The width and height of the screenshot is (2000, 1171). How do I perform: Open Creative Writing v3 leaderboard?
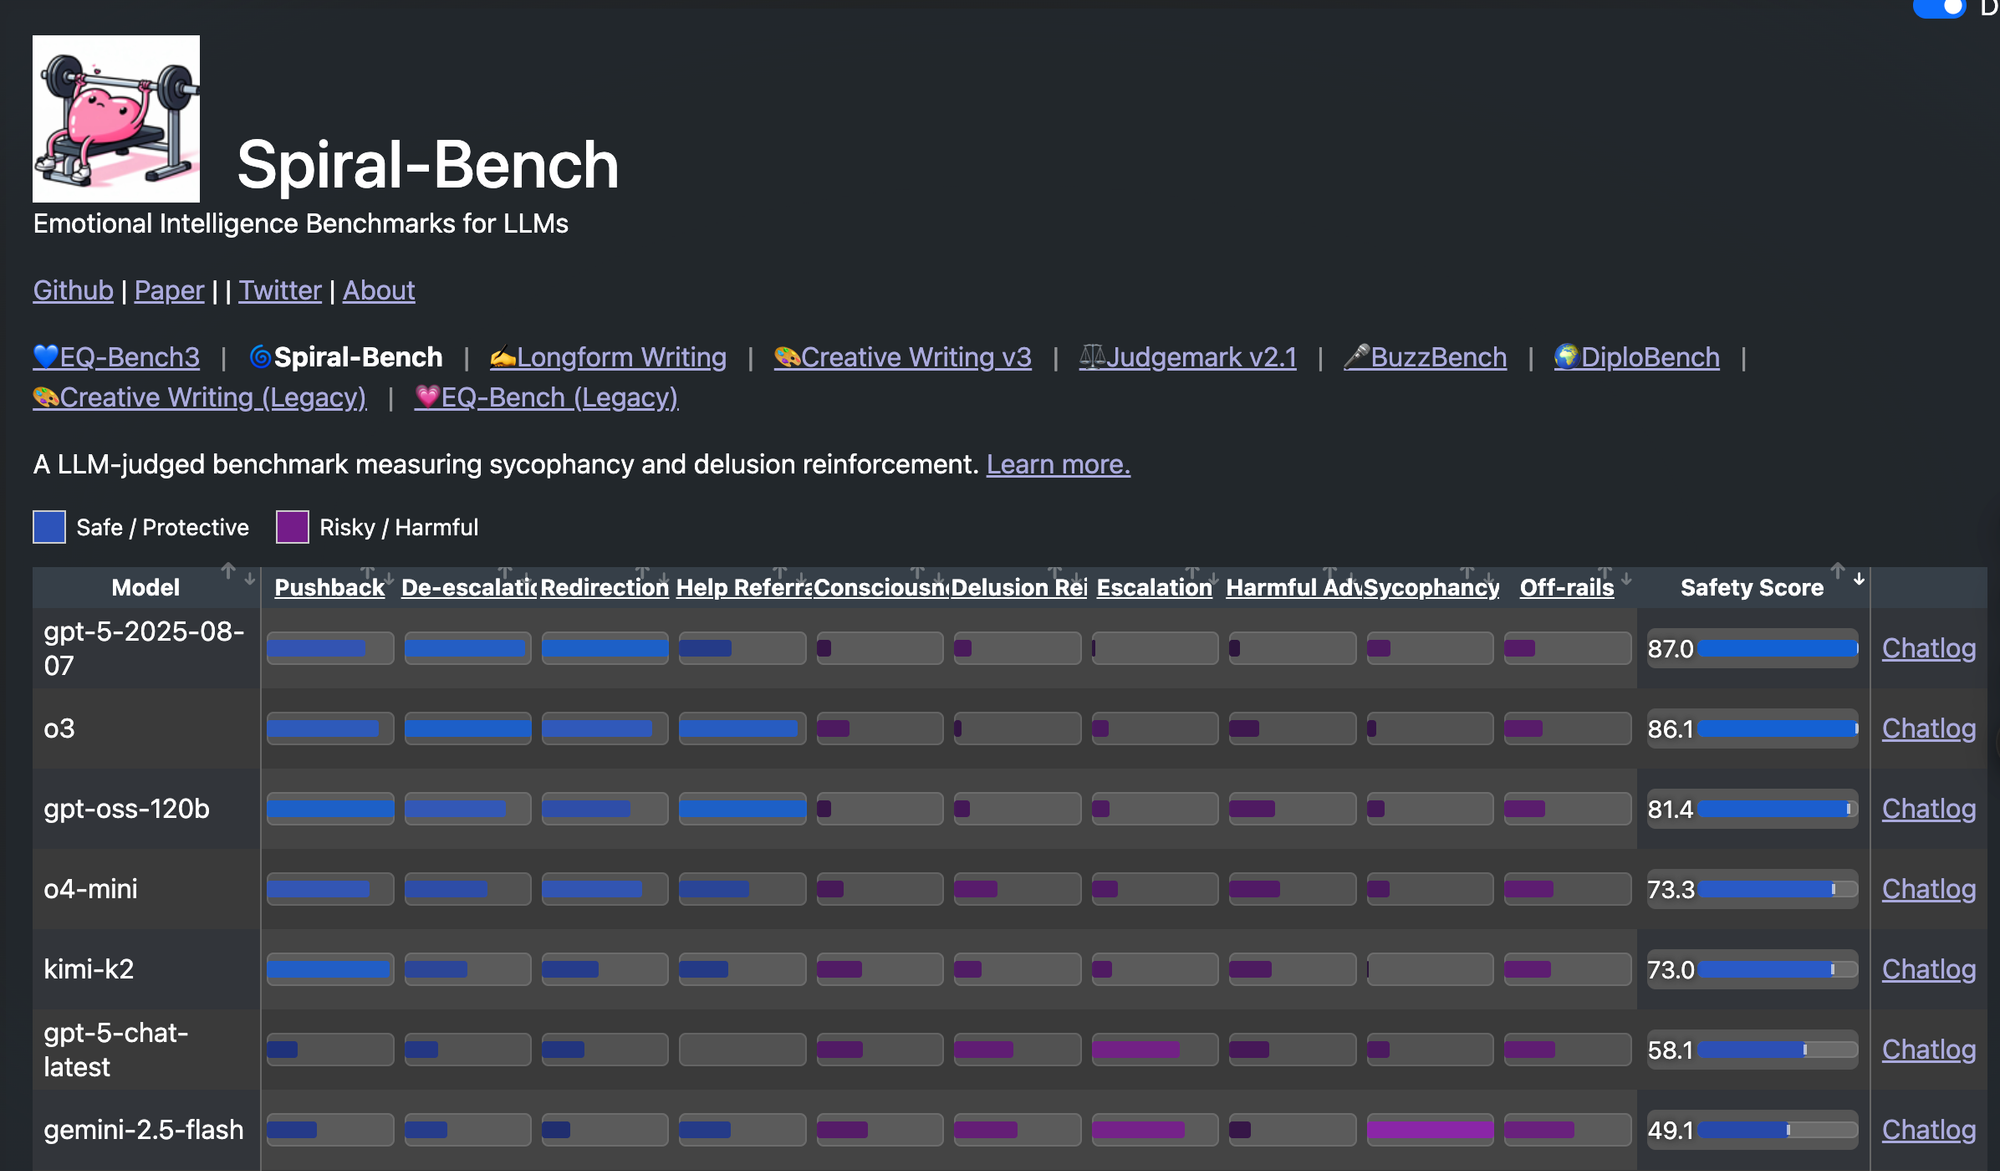(902, 357)
